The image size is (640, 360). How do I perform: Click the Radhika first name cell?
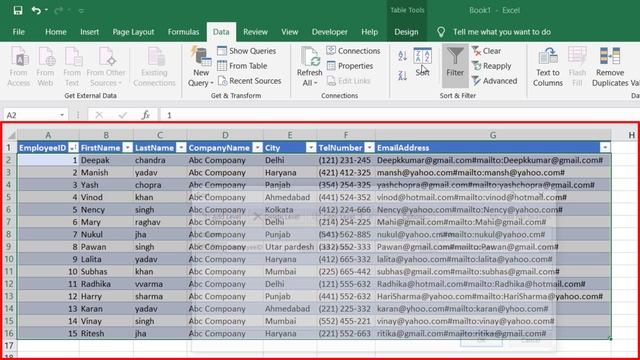point(106,284)
